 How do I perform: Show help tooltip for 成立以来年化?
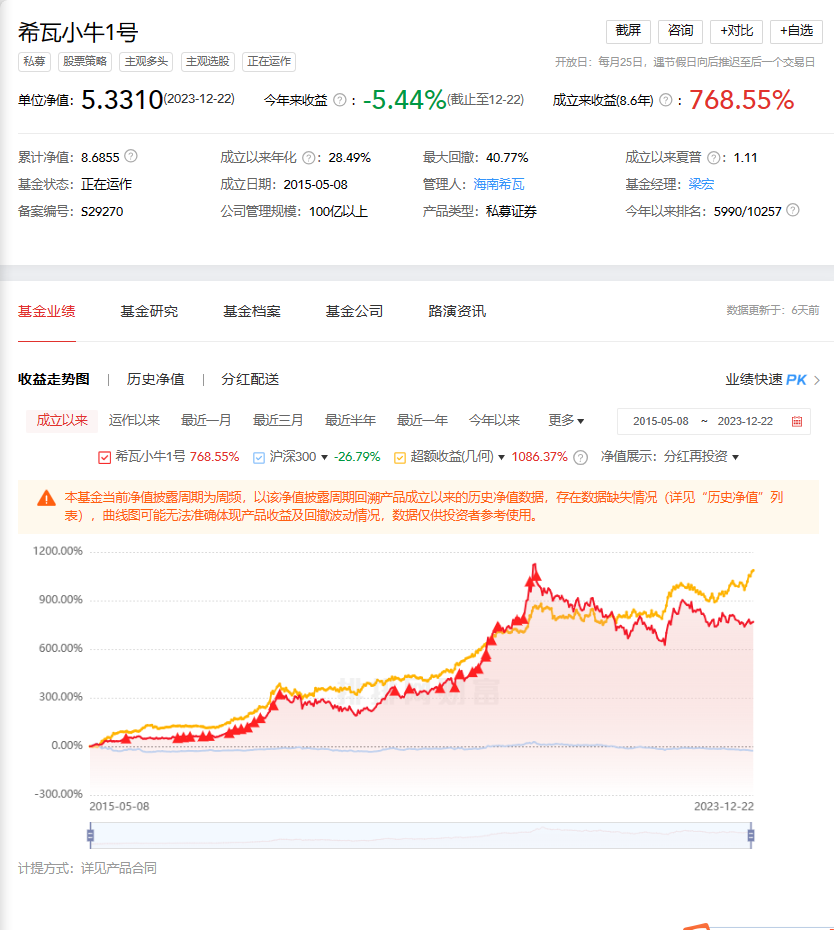coord(308,158)
